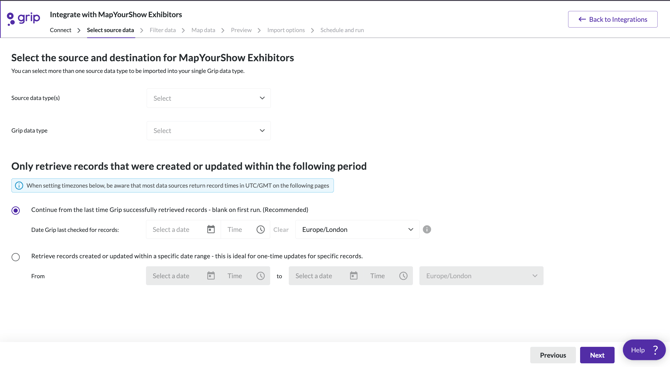
Task: Open clock icon in the From time field
Action: click(x=261, y=276)
